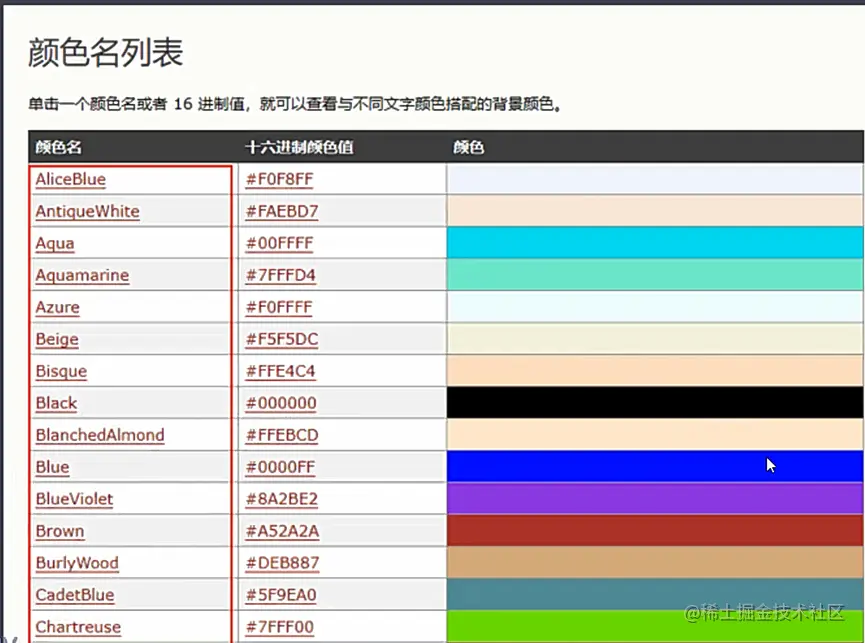
Task: Click the Azure color swatch bar
Action: (x=655, y=307)
